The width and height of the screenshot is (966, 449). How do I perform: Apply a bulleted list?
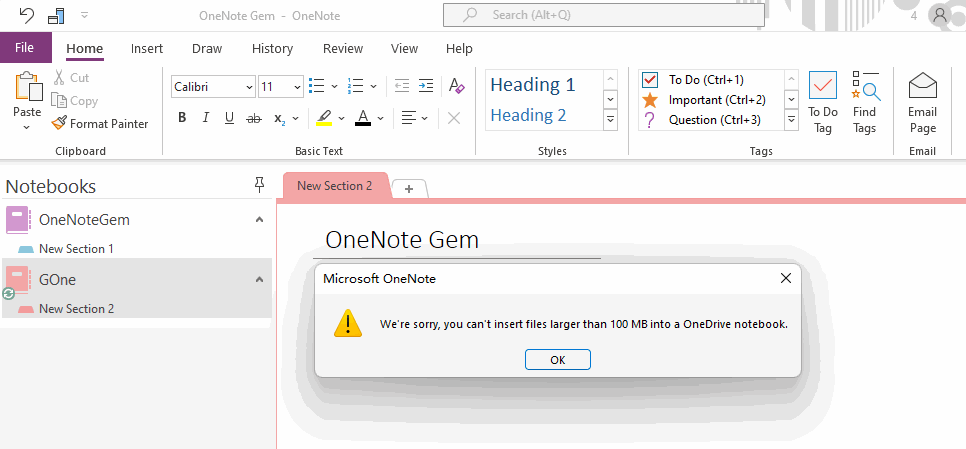point(317,86)
